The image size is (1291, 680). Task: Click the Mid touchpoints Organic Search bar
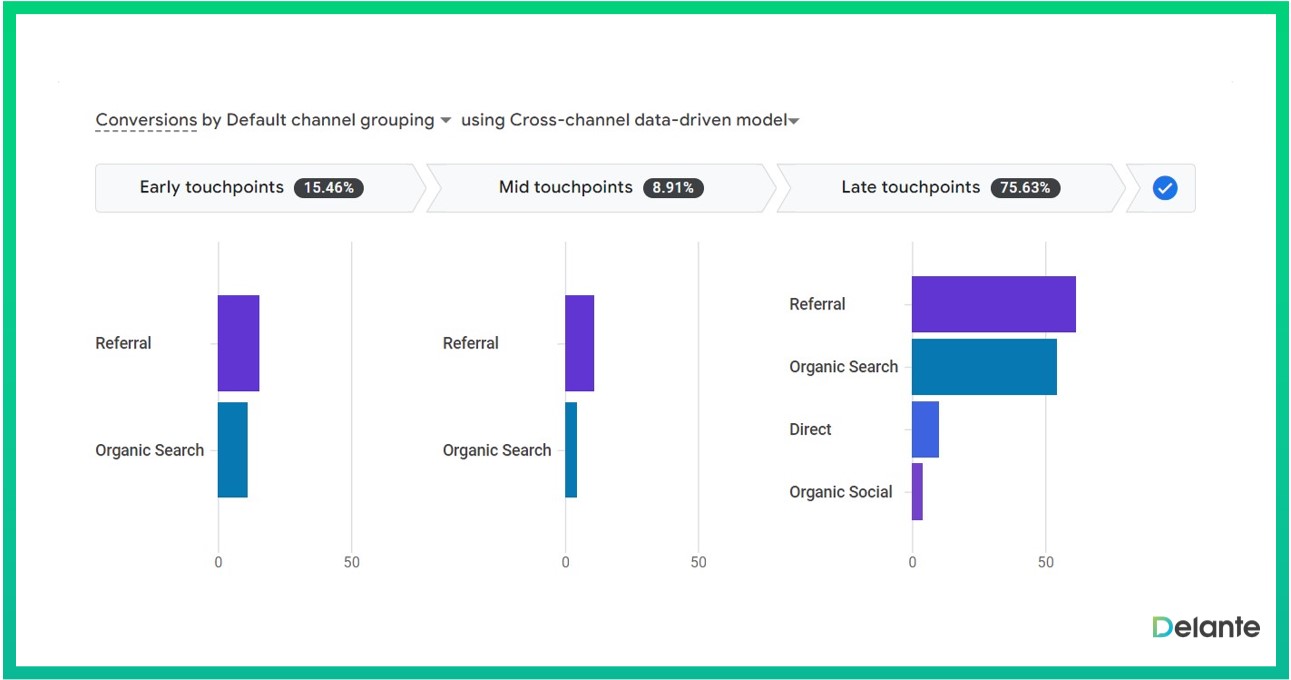(571, 450)
